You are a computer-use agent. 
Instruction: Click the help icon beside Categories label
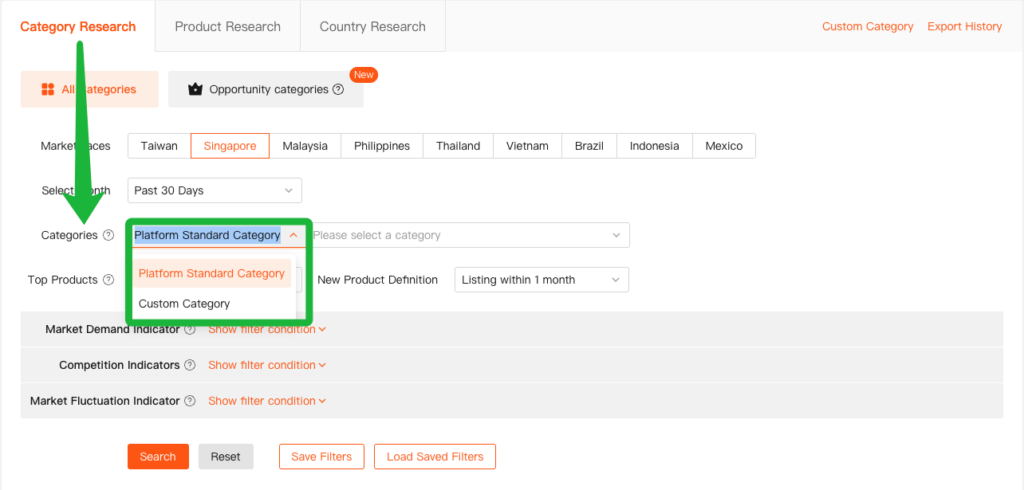108,236
